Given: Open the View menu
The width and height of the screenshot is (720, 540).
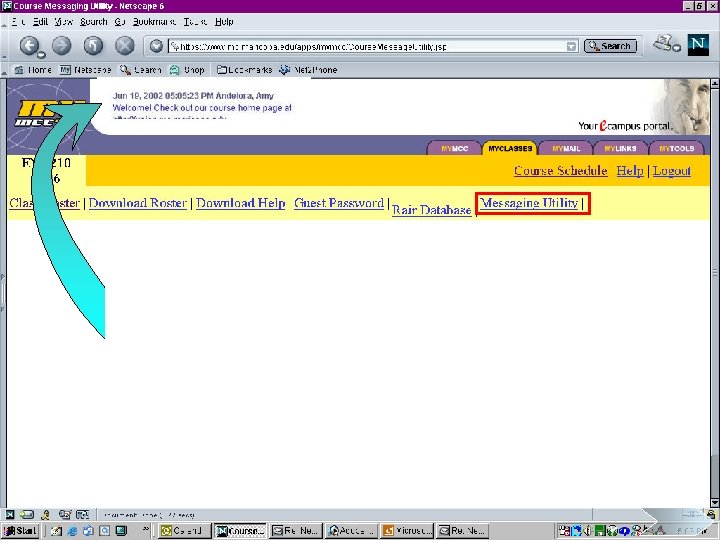Looking at the screenshot, I should pos(64,22).
